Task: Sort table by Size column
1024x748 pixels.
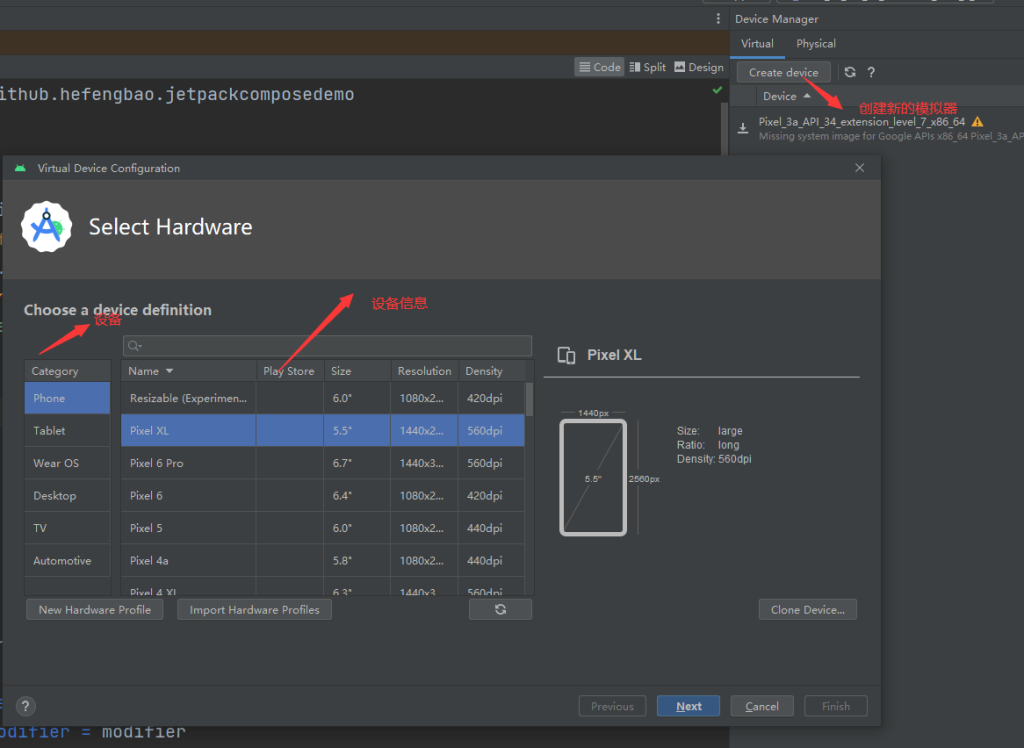Action: click(357, 371)
